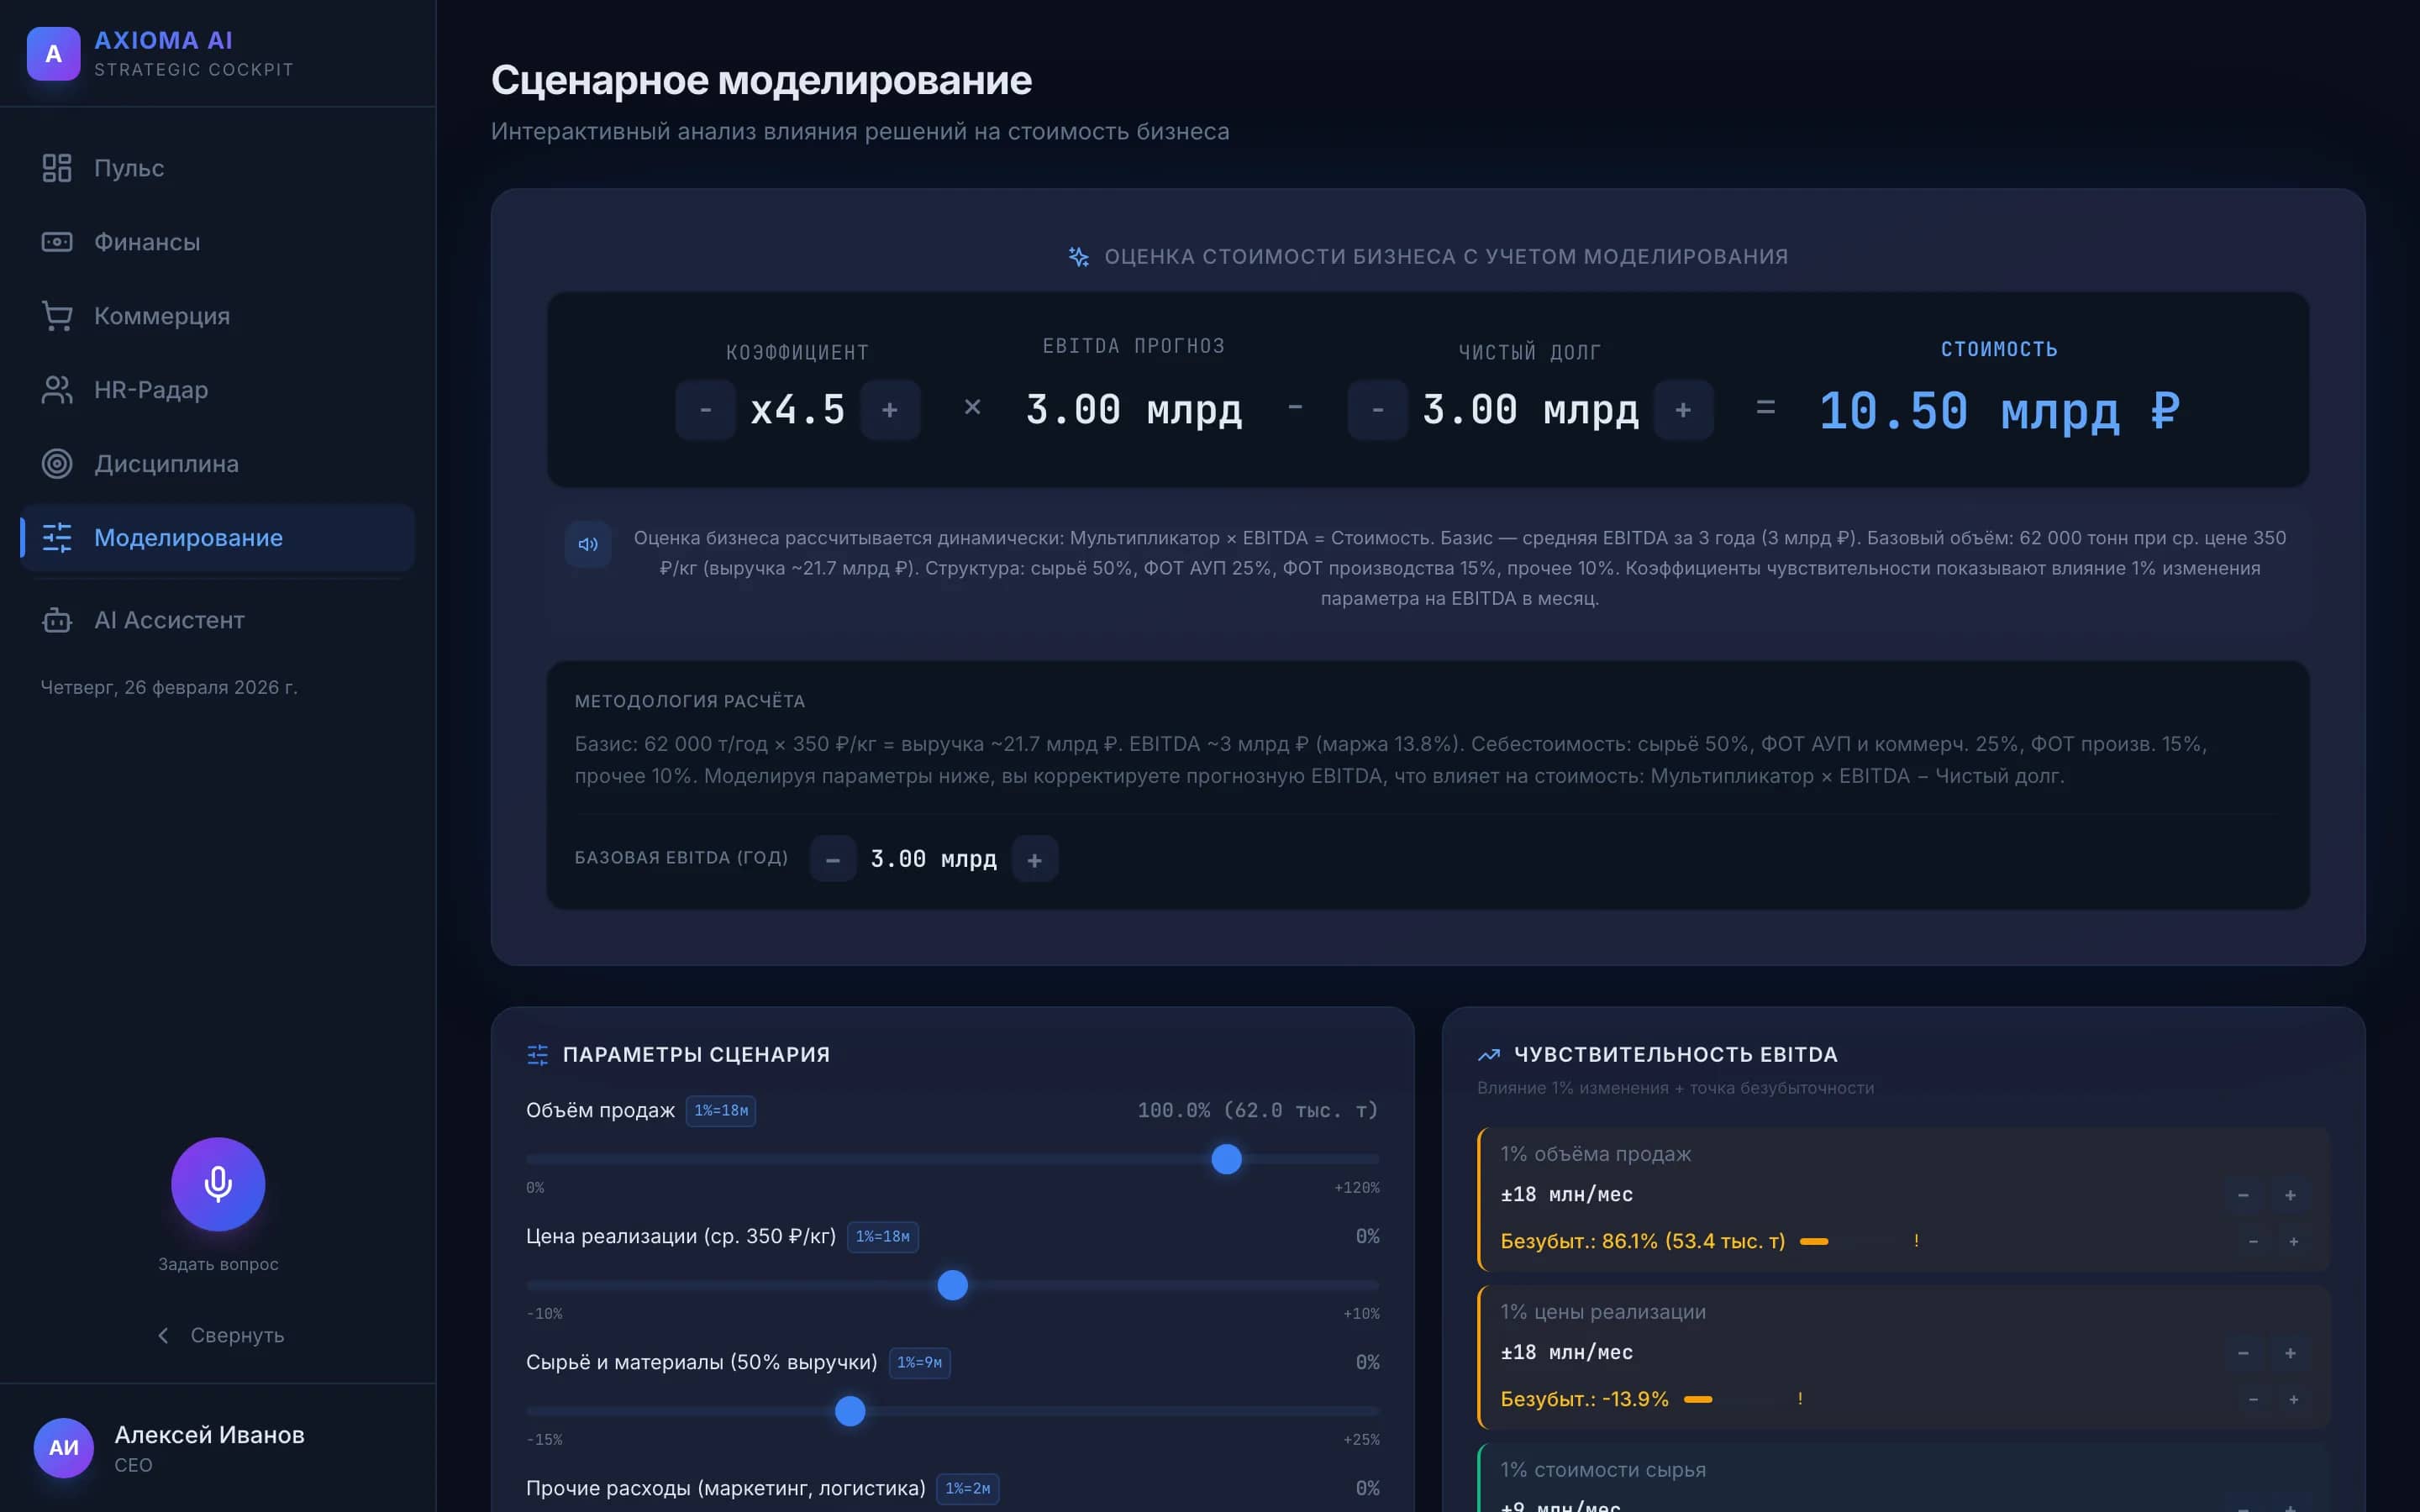Go to the Коммерция section
The image size is (2420, 1512).
pos(217,316)
